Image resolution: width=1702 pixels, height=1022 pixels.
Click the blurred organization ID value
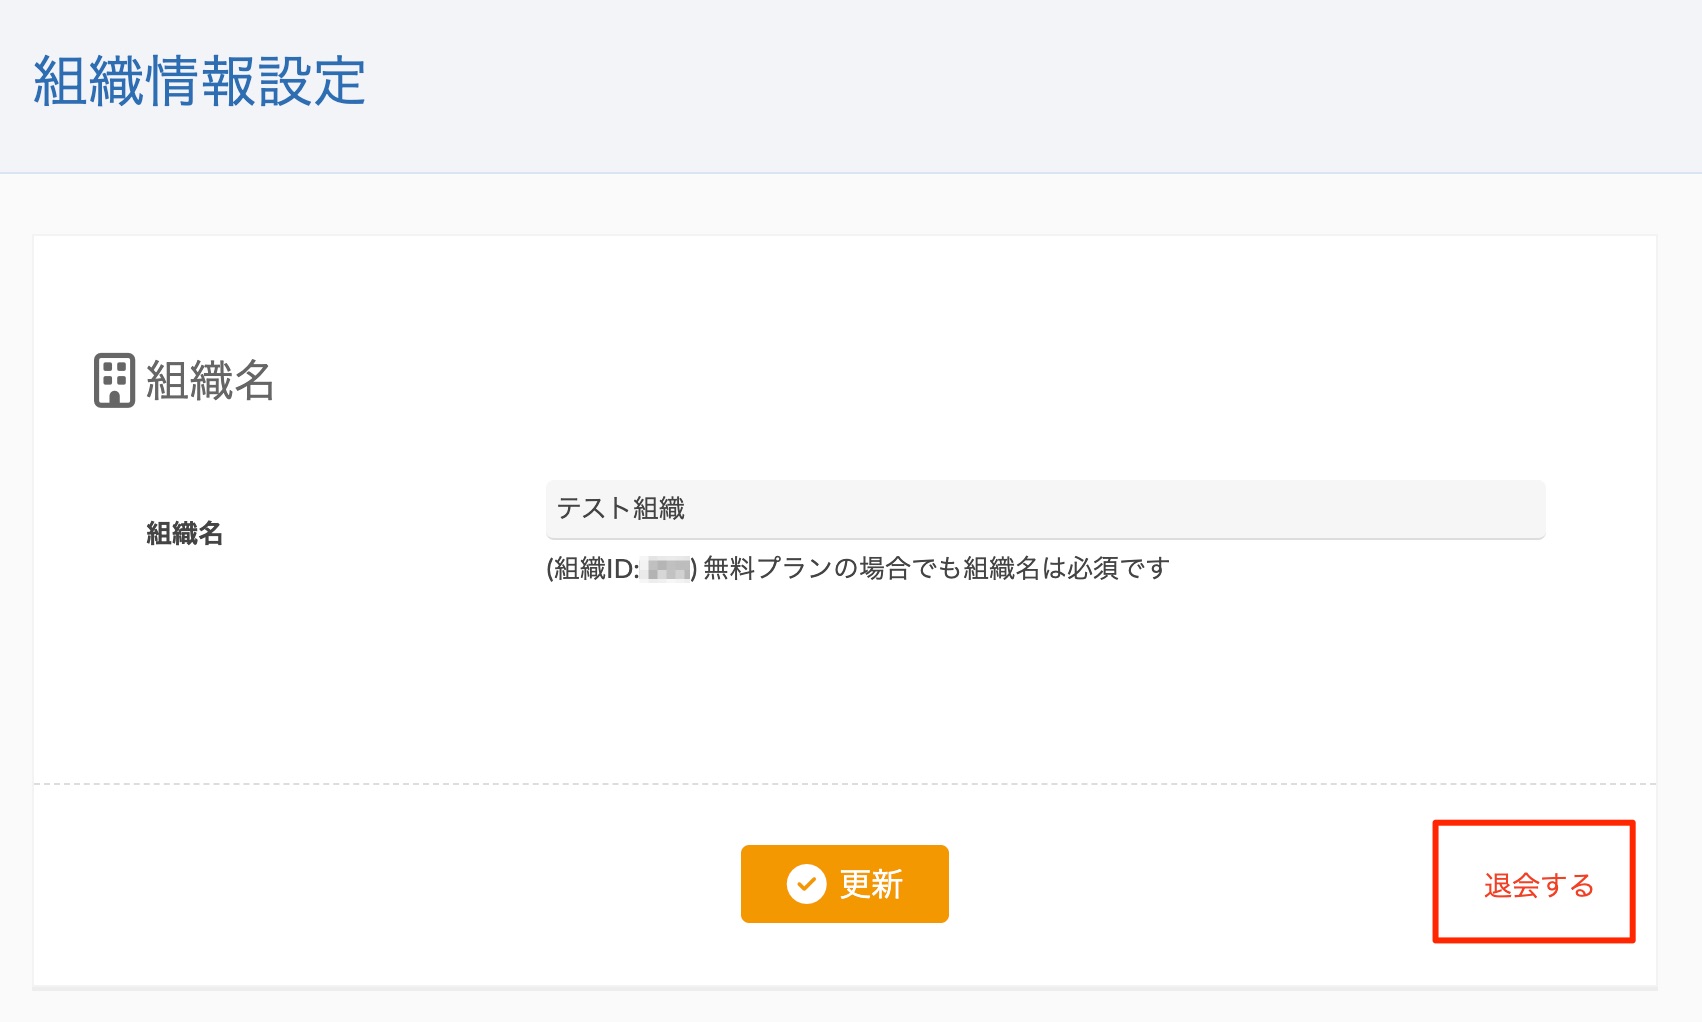click(668, 570)
